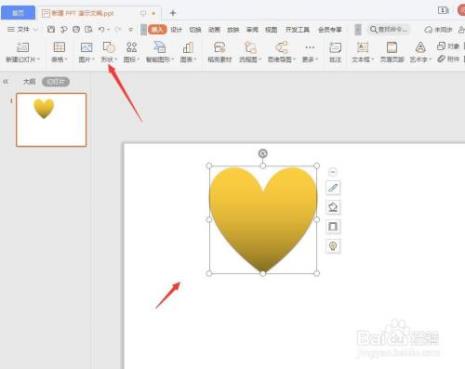The width and height of the screenshot is (465, 369).
Task: Expand the 更多 more options dropdown
Action: 310,52
